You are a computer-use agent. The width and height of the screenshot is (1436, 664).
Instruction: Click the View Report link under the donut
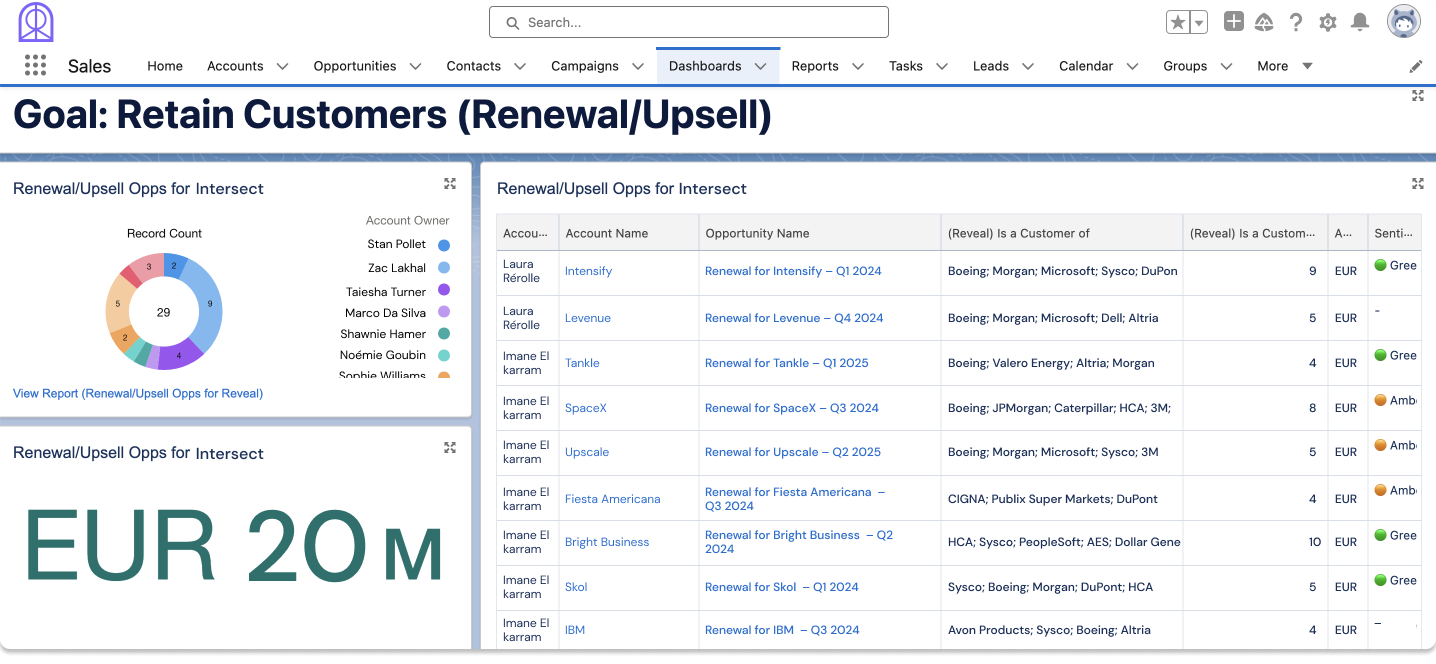[x=138, y=393]
